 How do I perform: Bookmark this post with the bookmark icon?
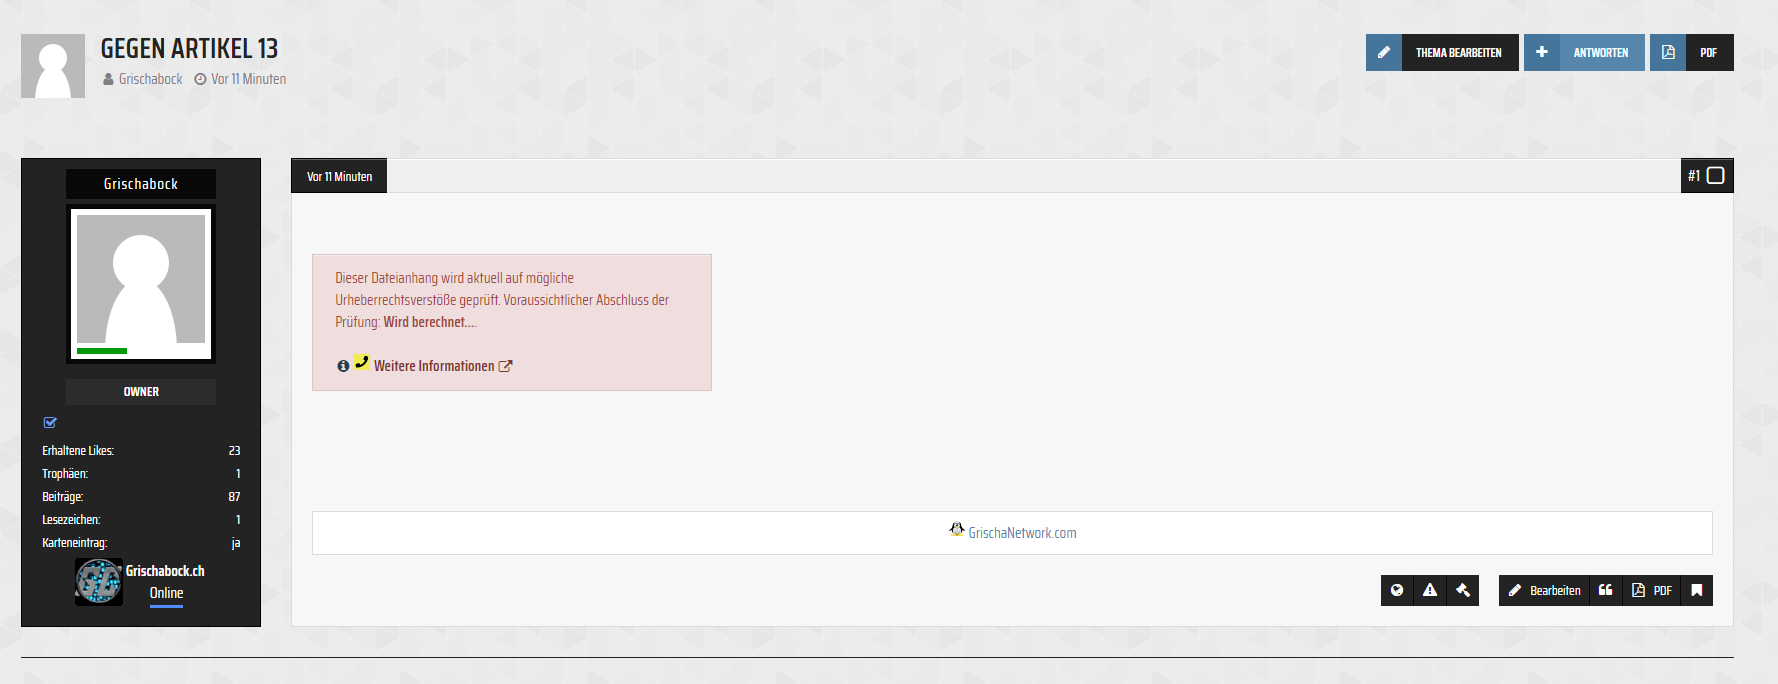(1697, 590)
